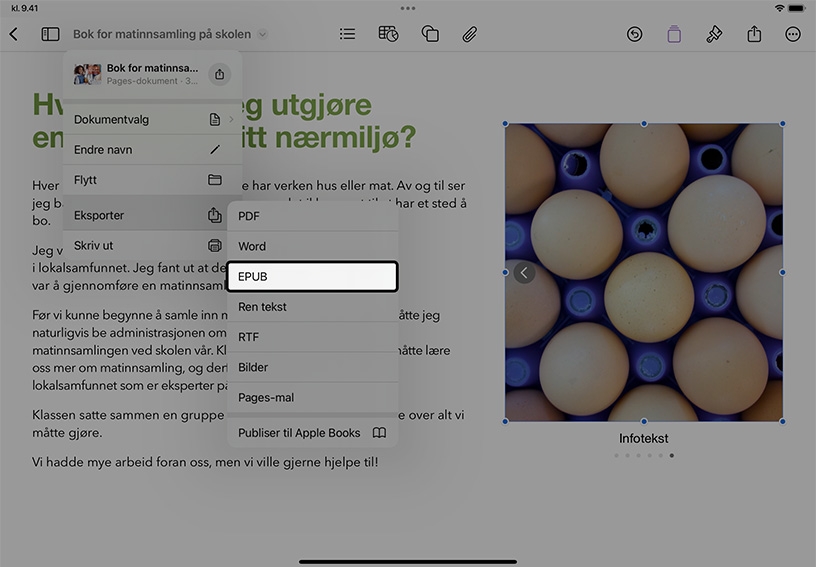This screenshot has width=816, height=567.
Task: Tap the share button beside document name
Action: click(x=220, y=74)
